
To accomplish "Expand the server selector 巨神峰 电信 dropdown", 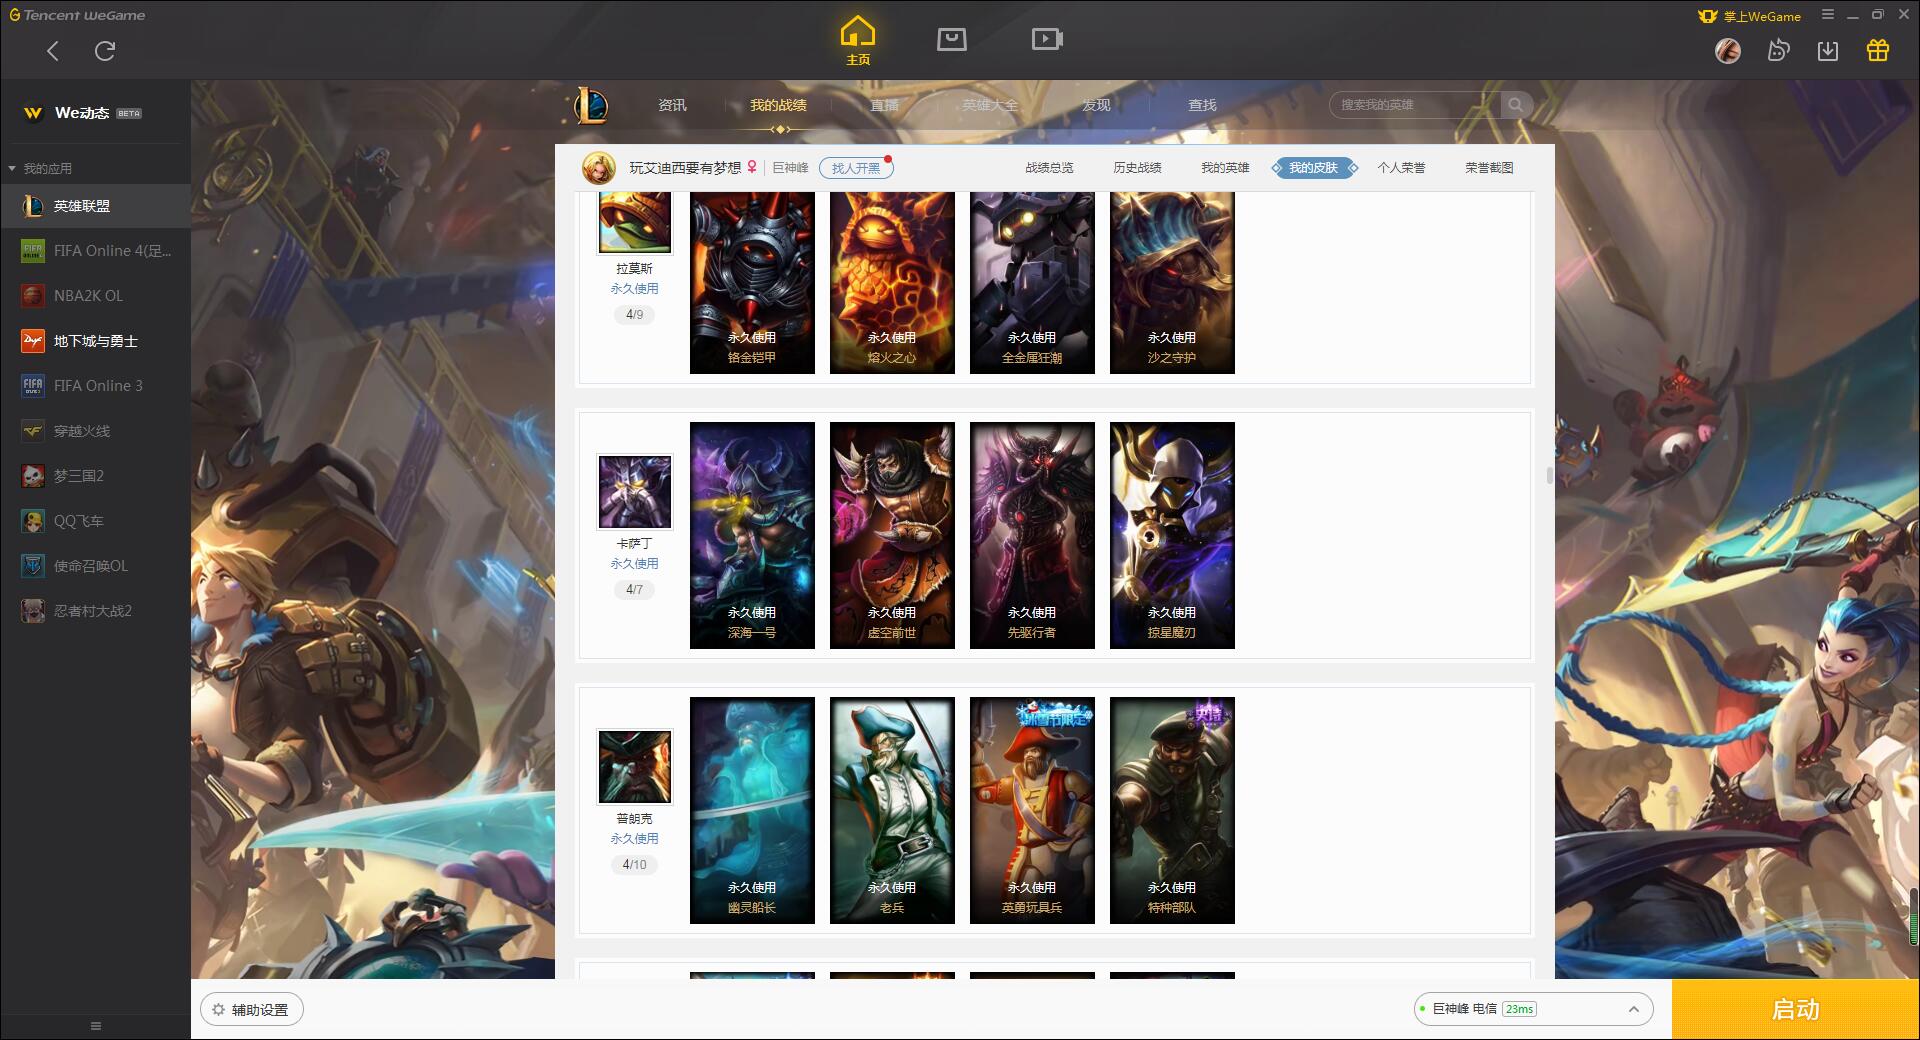I will (1533, 1009).
